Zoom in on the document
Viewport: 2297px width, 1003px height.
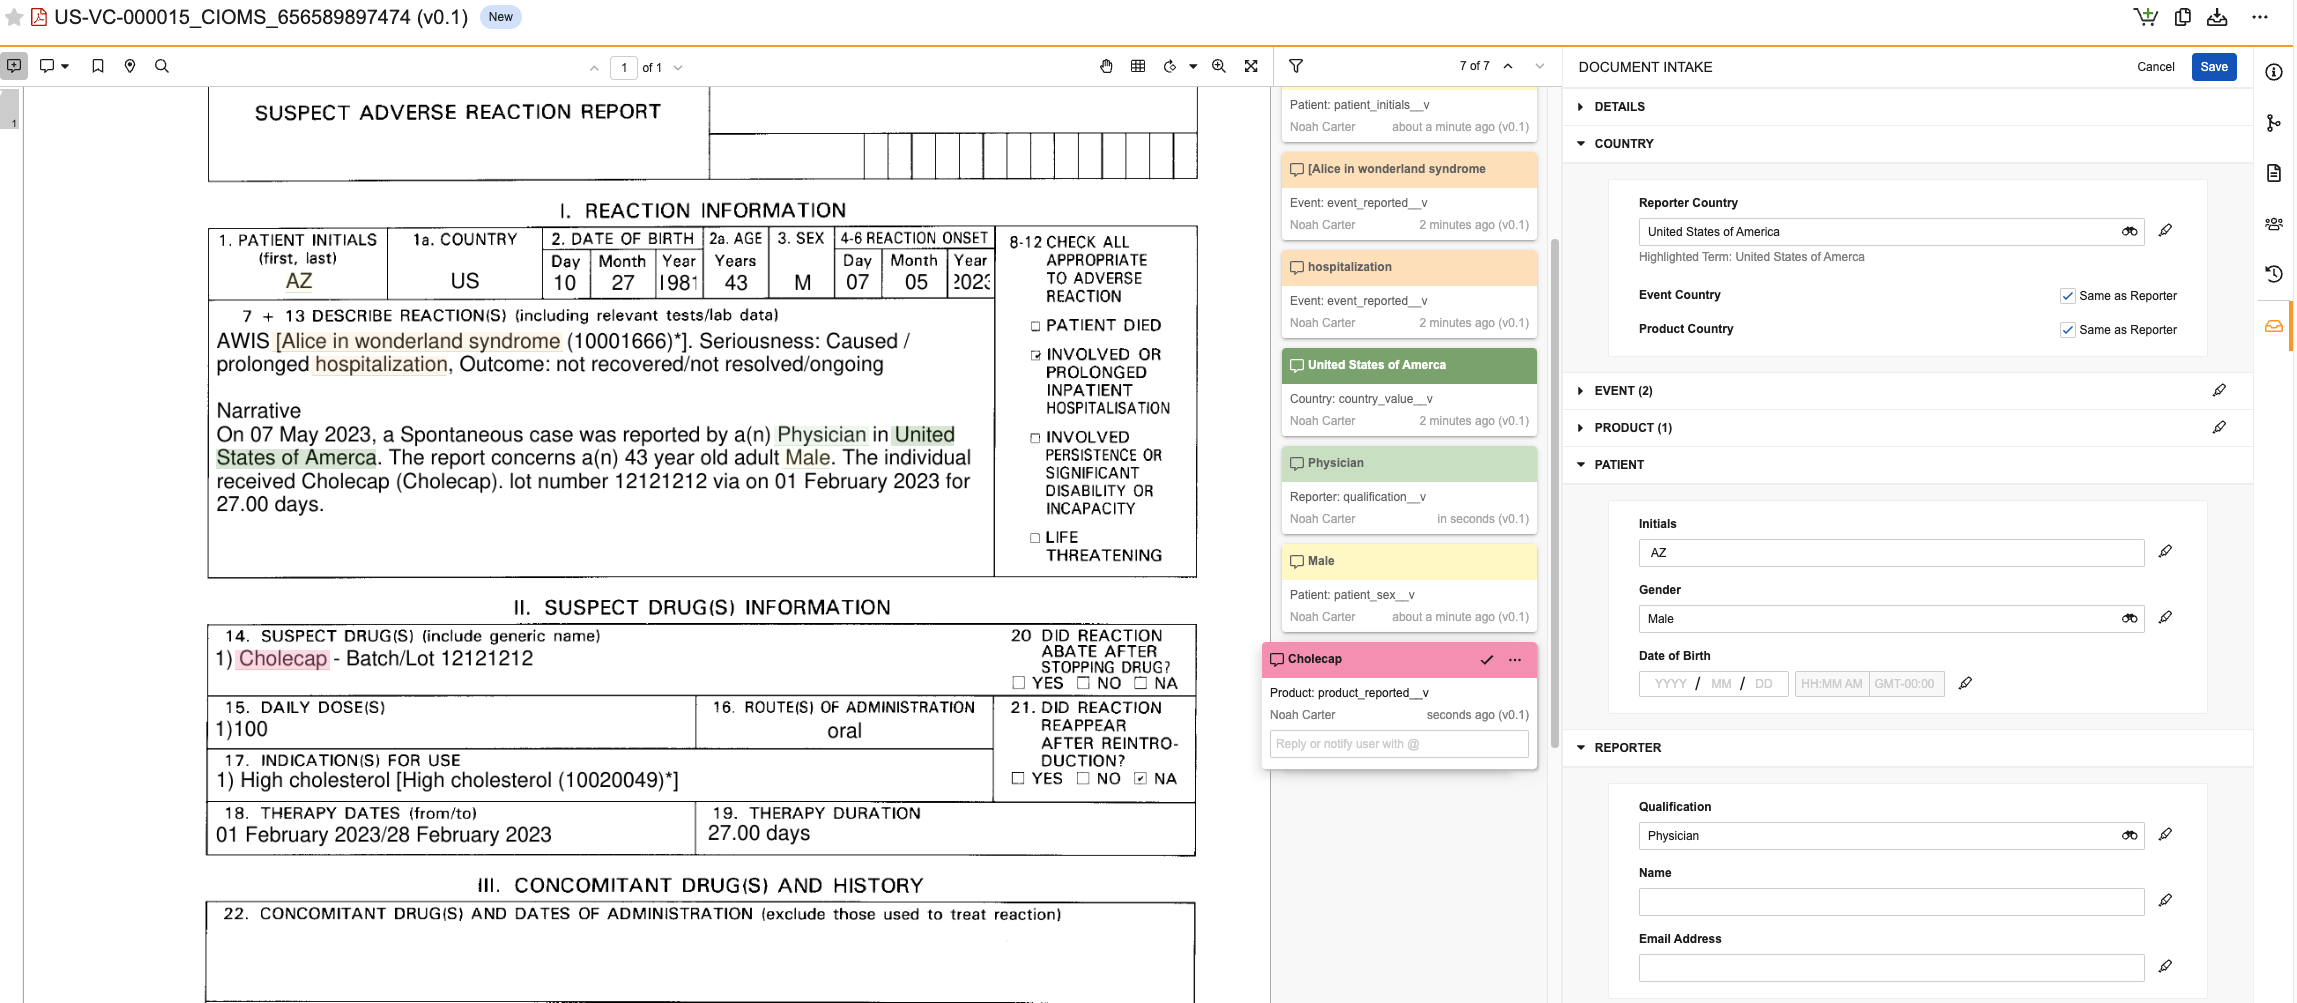pyautogui.click(x=1219, y=66)
